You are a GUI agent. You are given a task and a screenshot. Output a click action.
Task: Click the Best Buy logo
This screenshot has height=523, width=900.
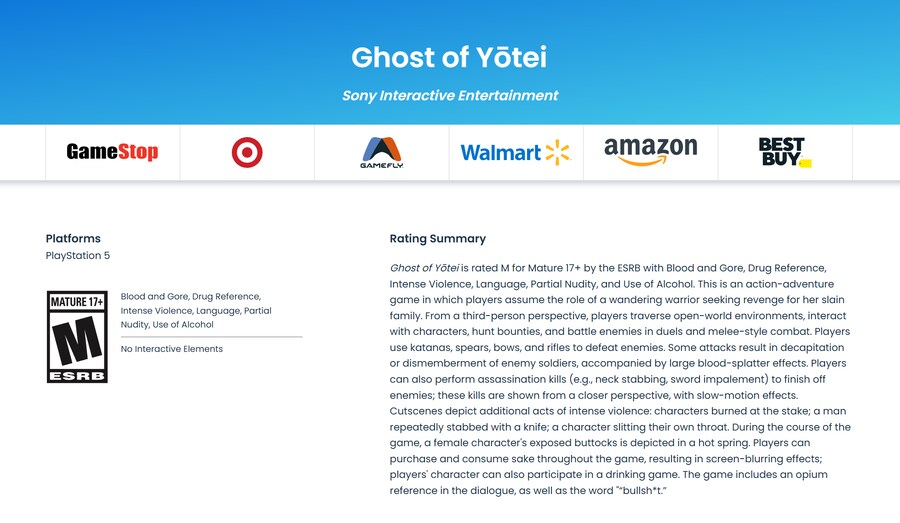[x=785, y=152]
